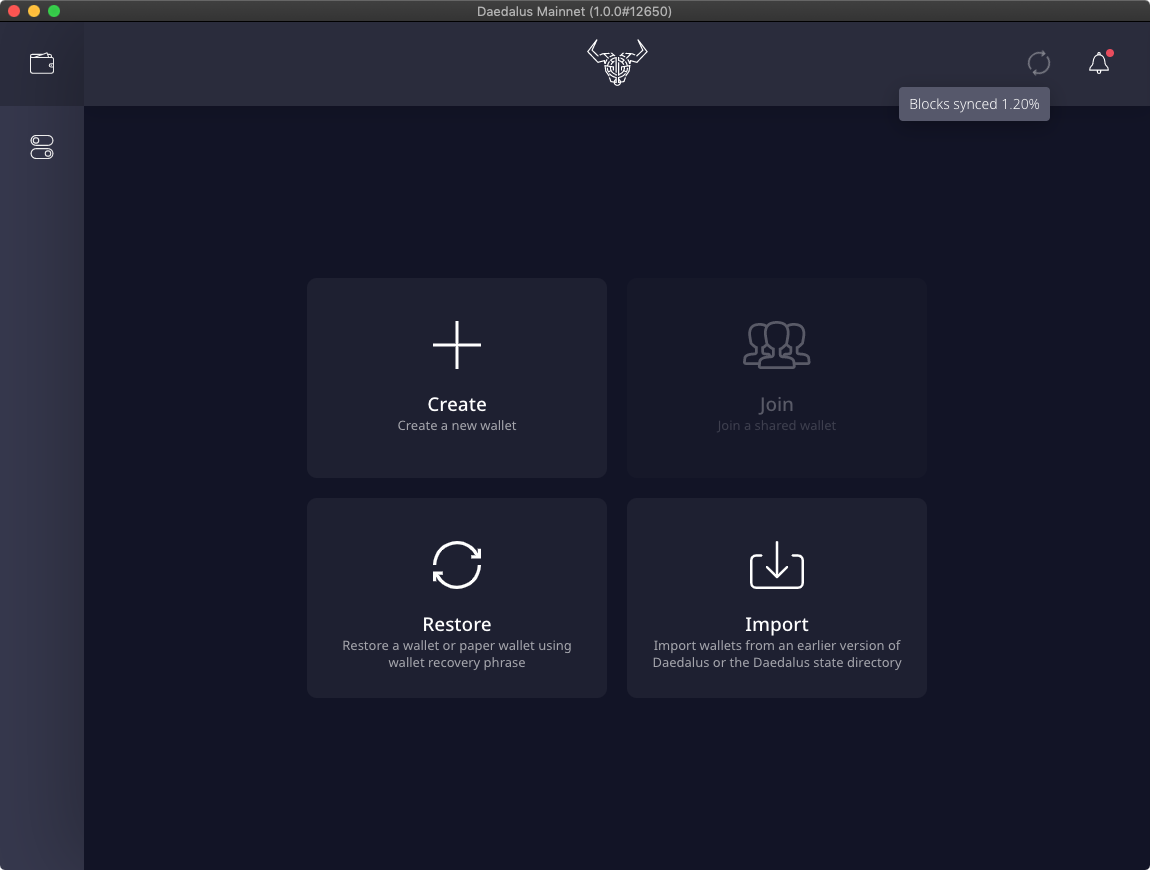Click the "Blocks synced 1.20%" tooltip
Image resolution: width=1150 pixels, height=870 pixels.
(x=974, y=104)
